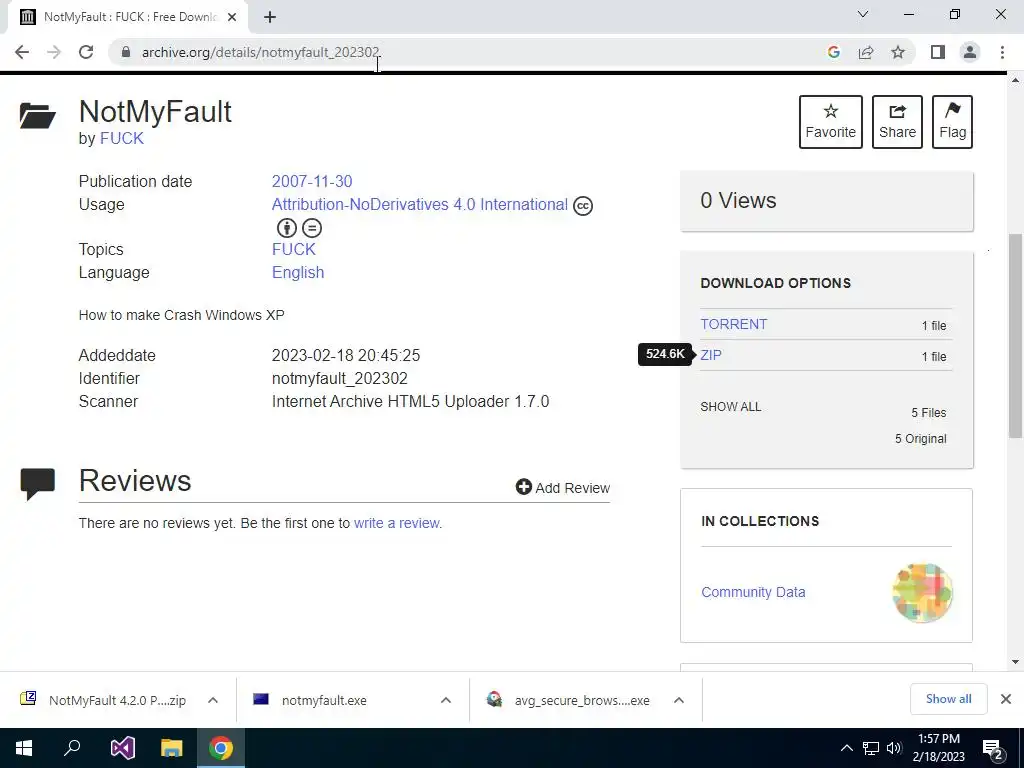1024x768 pixels.
Task: Open Chrome three-dot menu
Action: [1002, 52]
